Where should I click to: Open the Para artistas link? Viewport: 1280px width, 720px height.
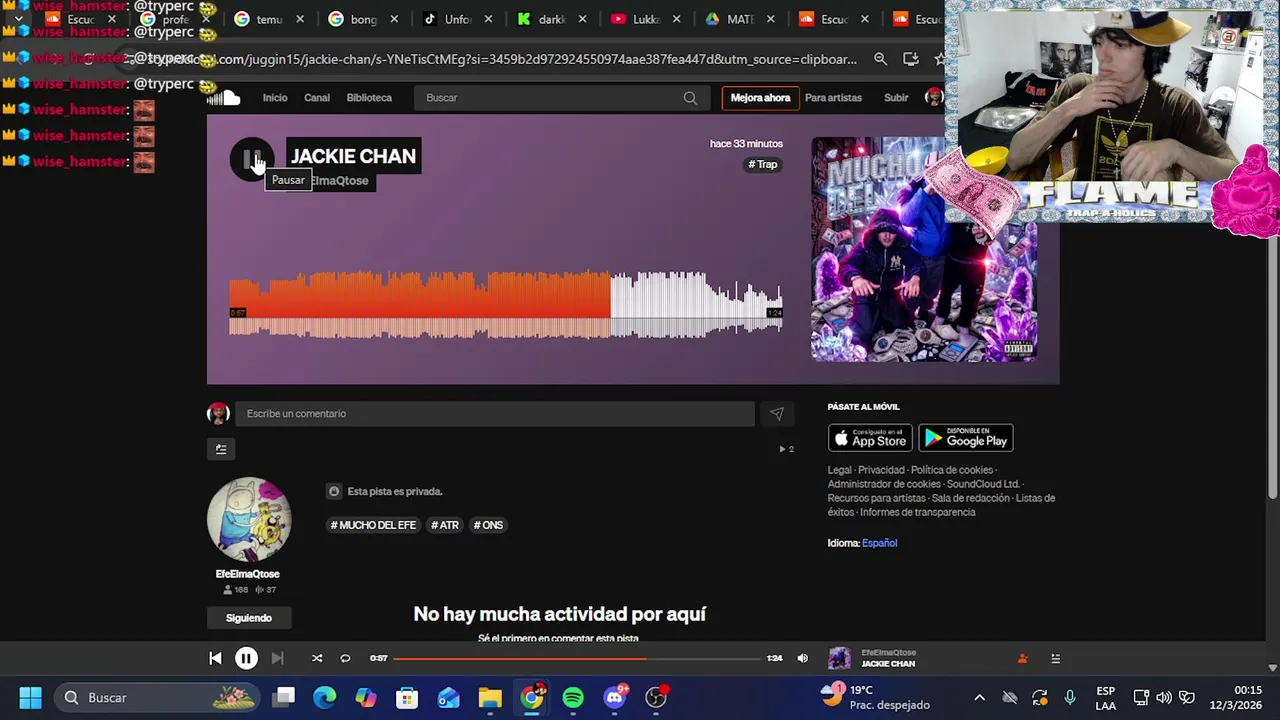pyautogui.click(x=833, y=98)
